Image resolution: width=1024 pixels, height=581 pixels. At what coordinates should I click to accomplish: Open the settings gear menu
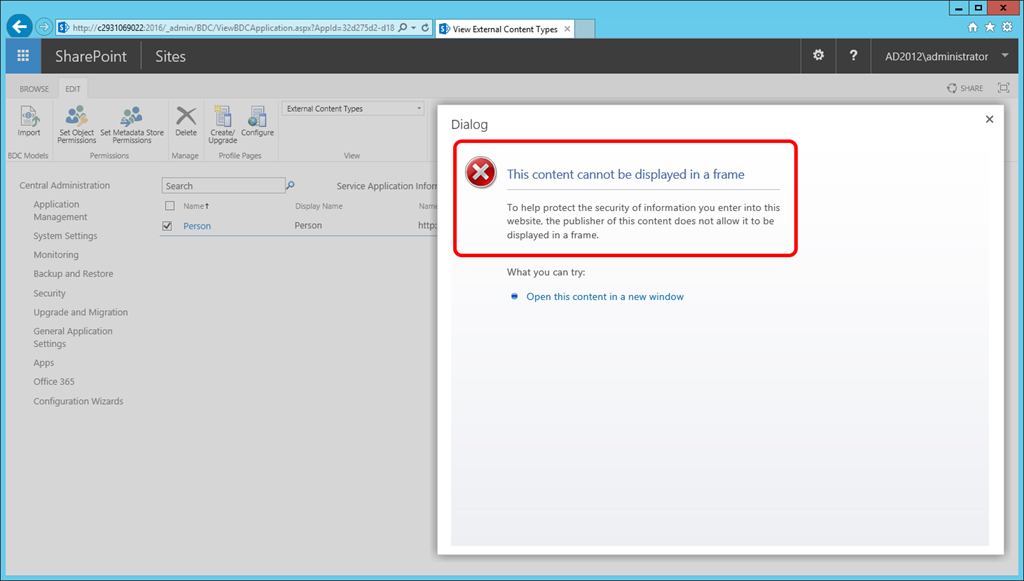pyautogui.click(x=818, y=56)
